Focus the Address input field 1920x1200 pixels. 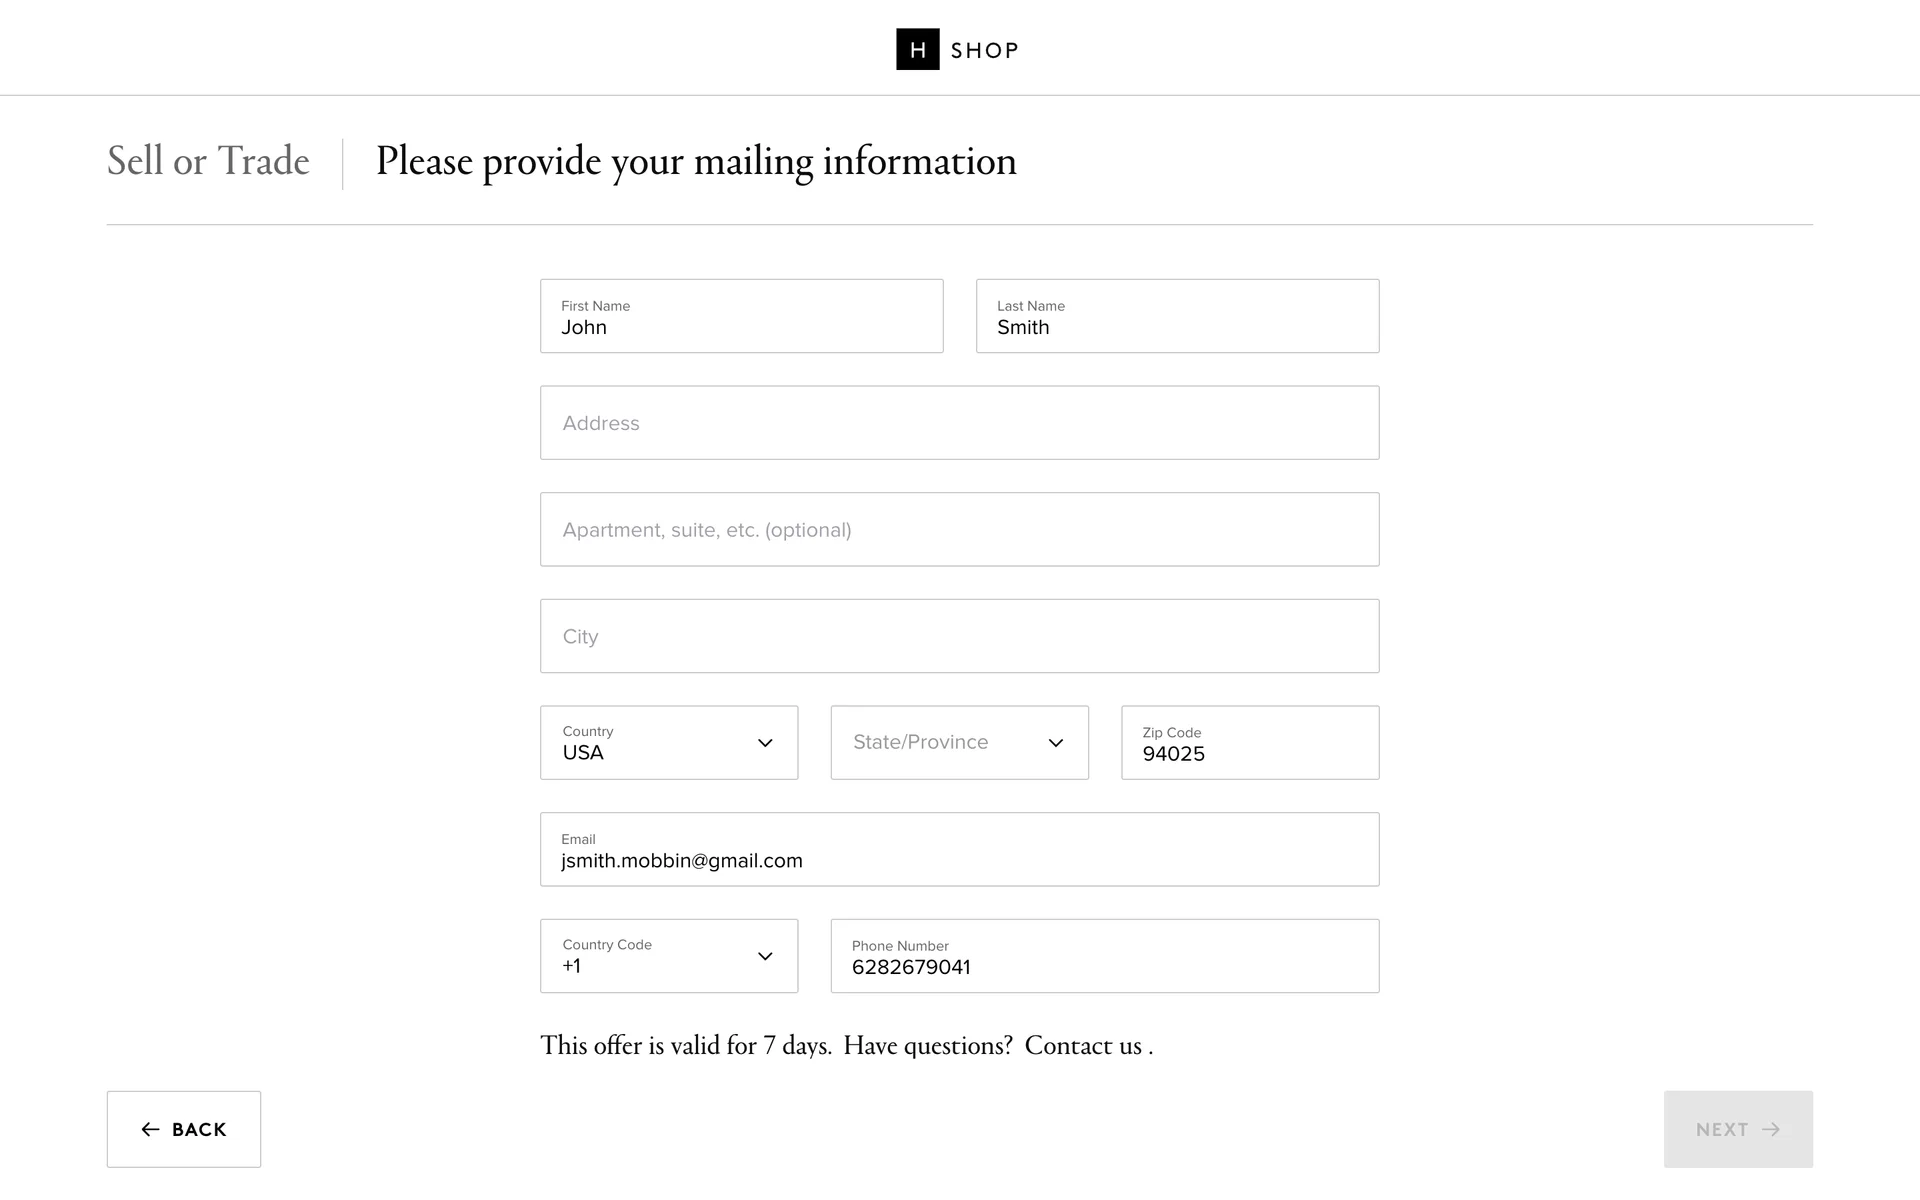pyautogui.click(x=959, y=423)
